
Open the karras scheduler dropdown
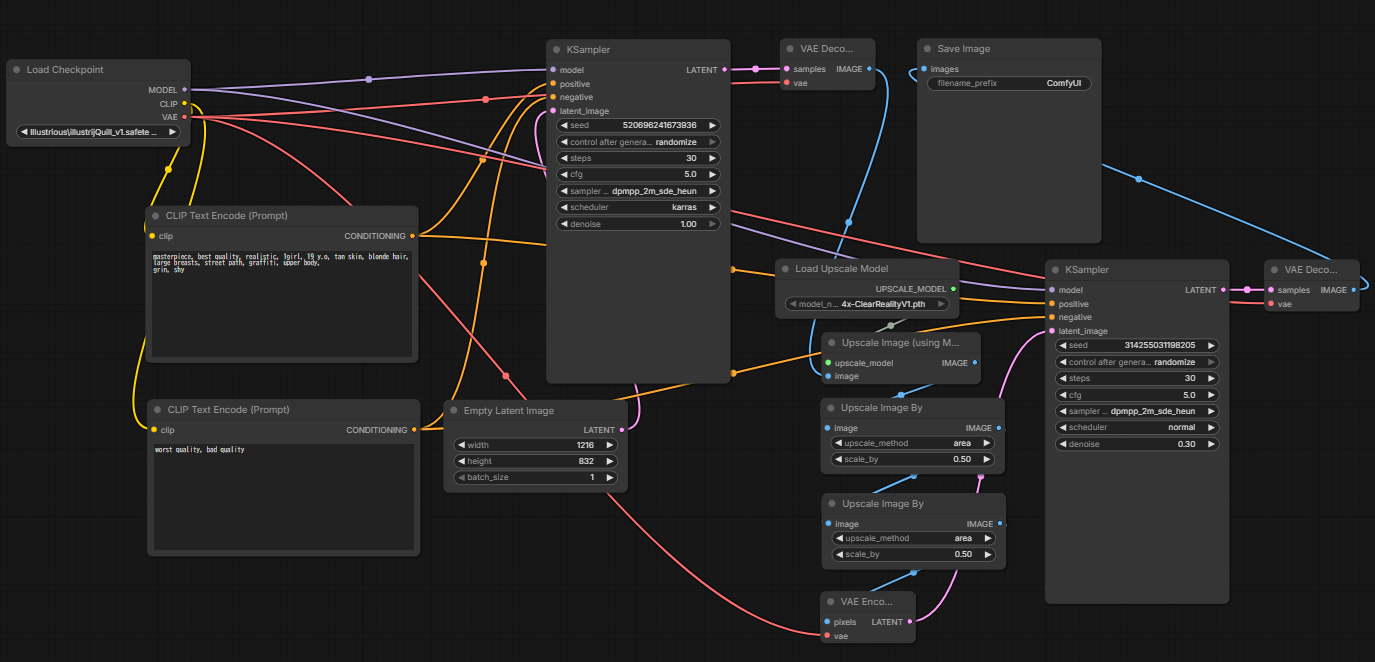click(637, 208)
